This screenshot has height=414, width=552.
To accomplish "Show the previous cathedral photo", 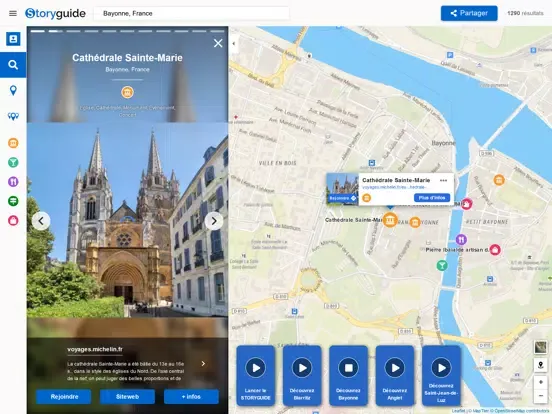I will click(x=41, y=221).
